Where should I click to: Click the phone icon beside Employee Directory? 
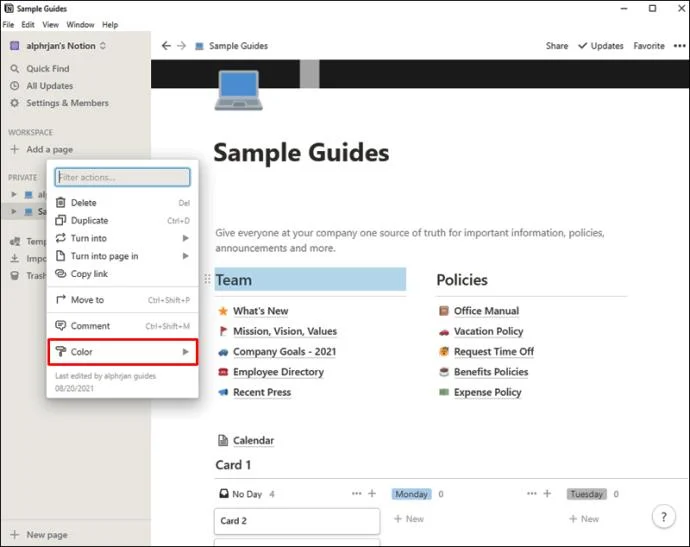[x=223, y=372]
